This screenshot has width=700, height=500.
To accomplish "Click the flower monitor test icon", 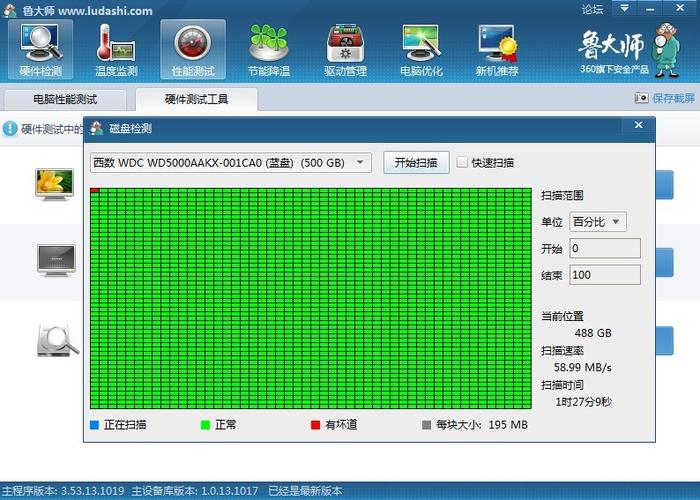I will (54, 184).
